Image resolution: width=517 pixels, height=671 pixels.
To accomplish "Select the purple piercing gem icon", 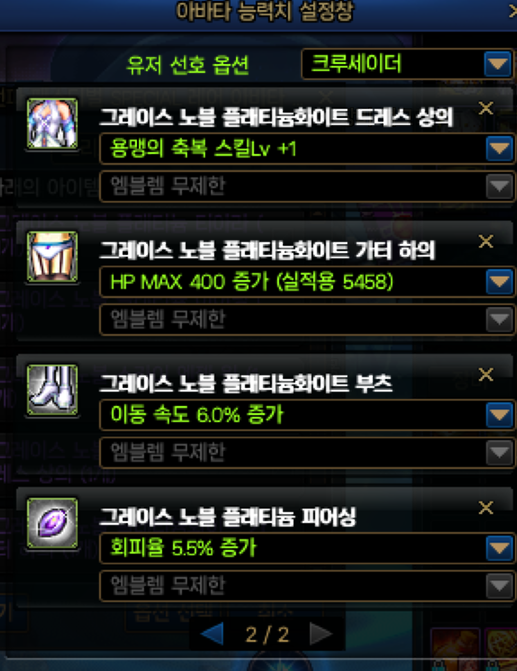I will pos(52,523).
